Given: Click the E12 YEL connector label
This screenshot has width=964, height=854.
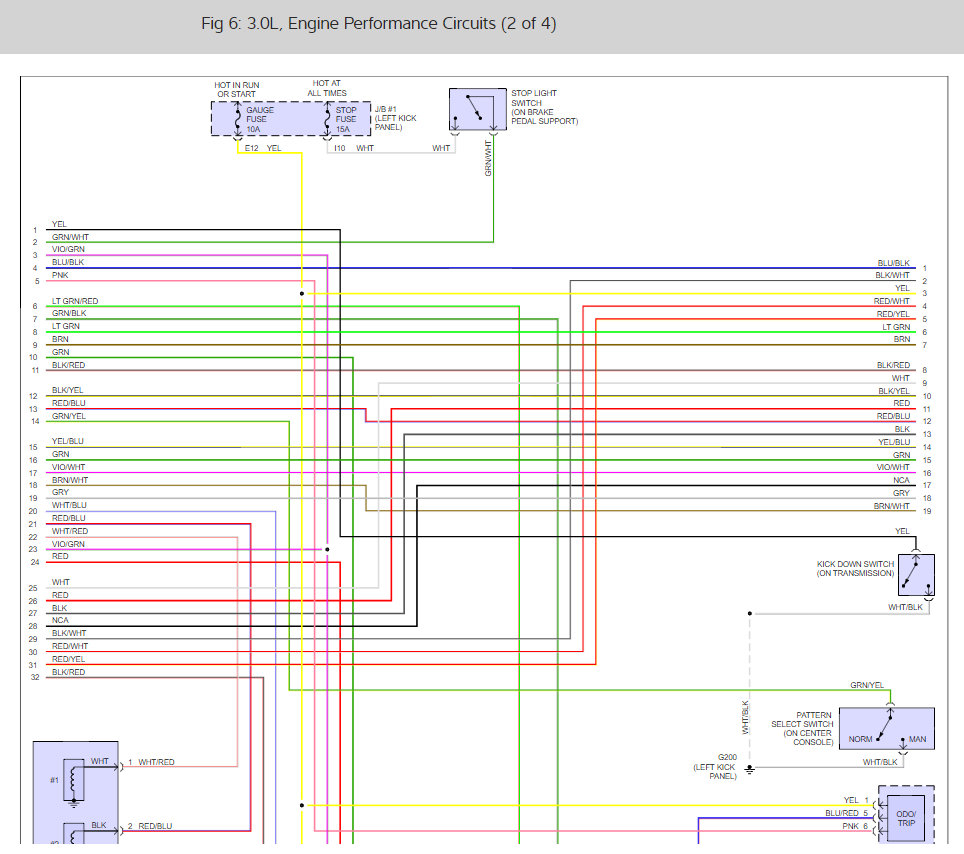Looking at the screenshot, I should click(x=263, y=148).
